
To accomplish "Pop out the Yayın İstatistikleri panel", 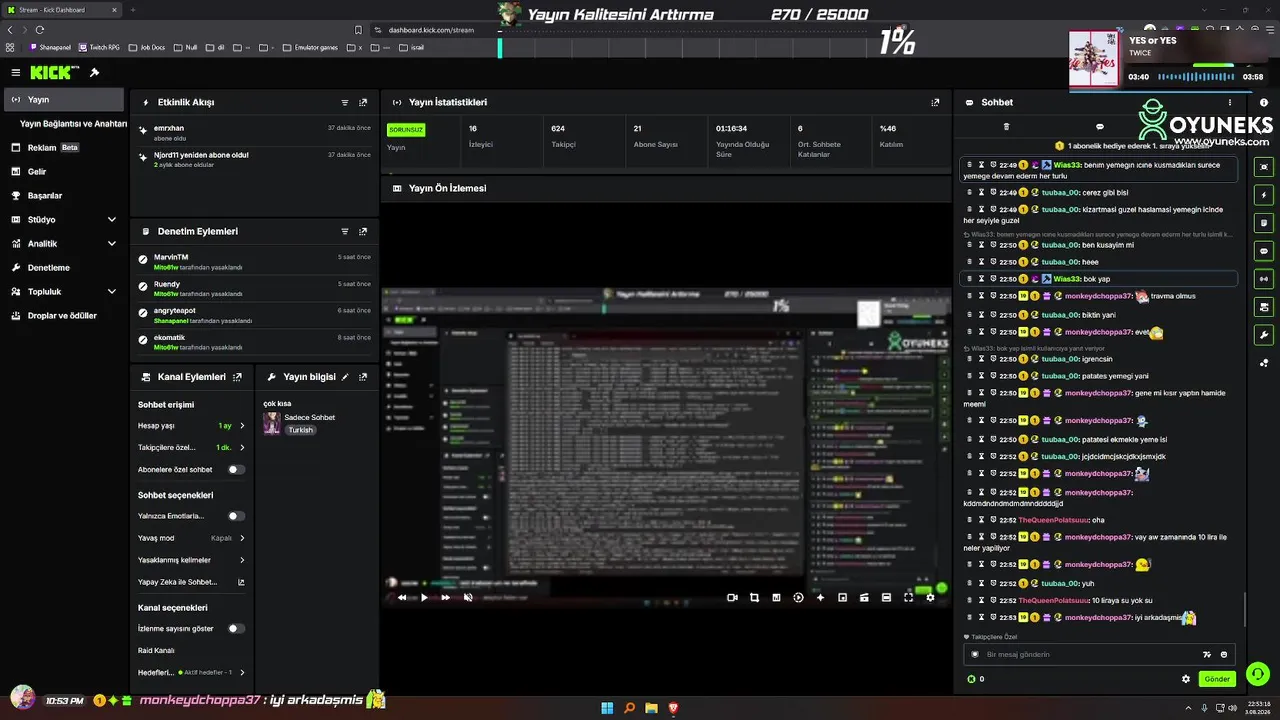I will pyautogui.click(x=935, y=102).
